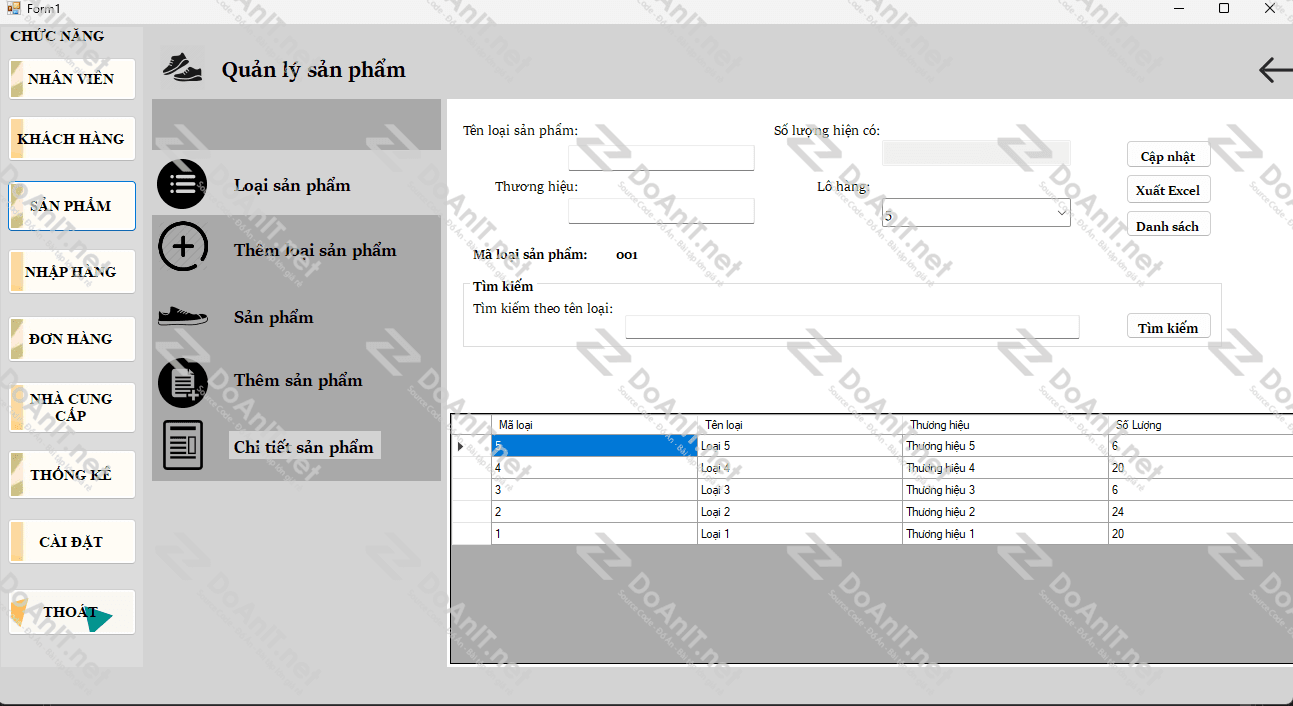Click the Tìm kiếm theo tên loại search box
This screenshot has width=1293, height=706.
tap(852, 327)
